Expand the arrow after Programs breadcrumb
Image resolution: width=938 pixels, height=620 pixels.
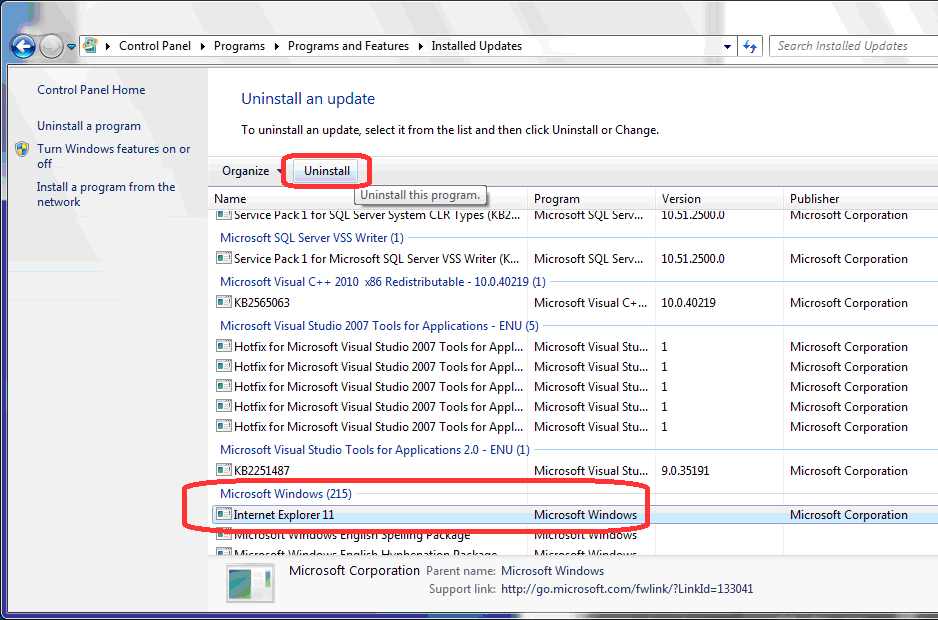(276, 46)
